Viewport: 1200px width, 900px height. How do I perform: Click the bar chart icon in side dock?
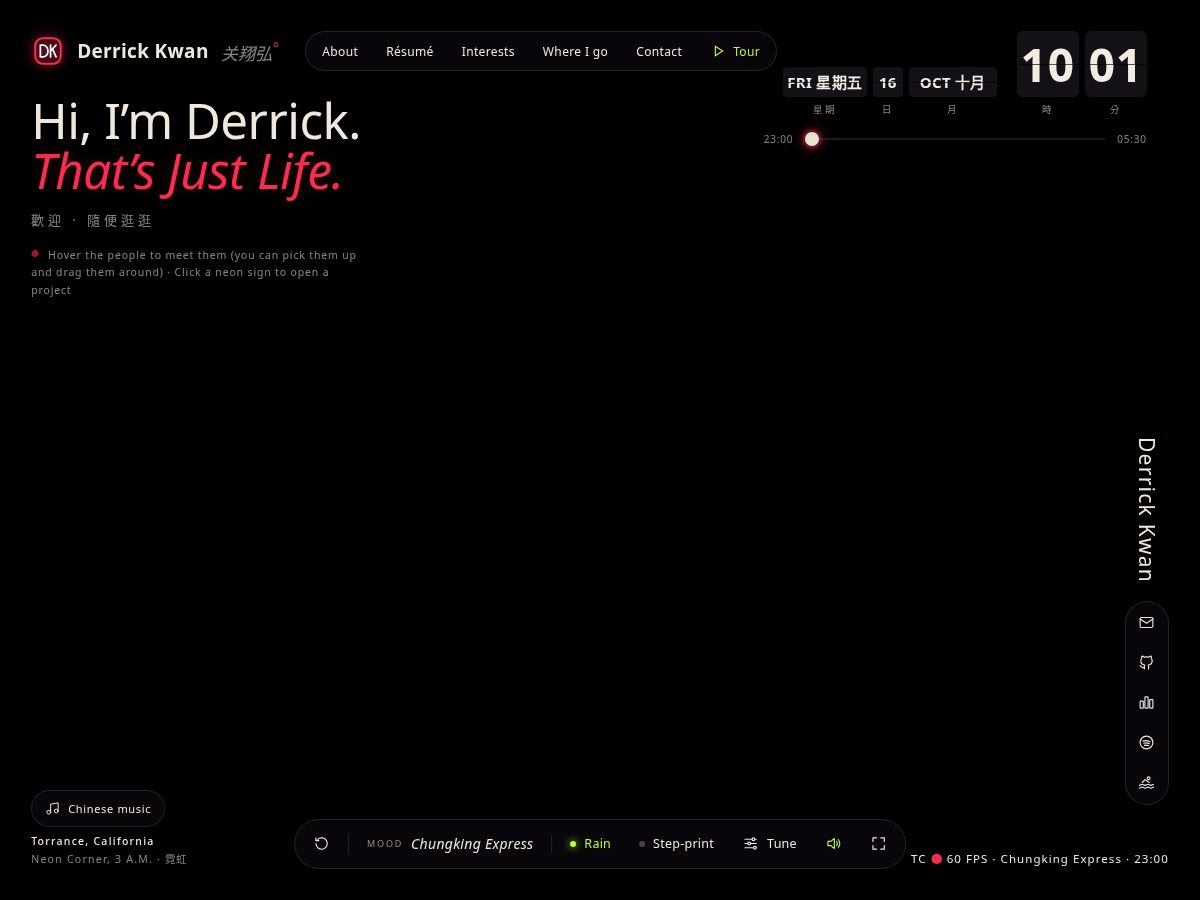point(1146,702)
